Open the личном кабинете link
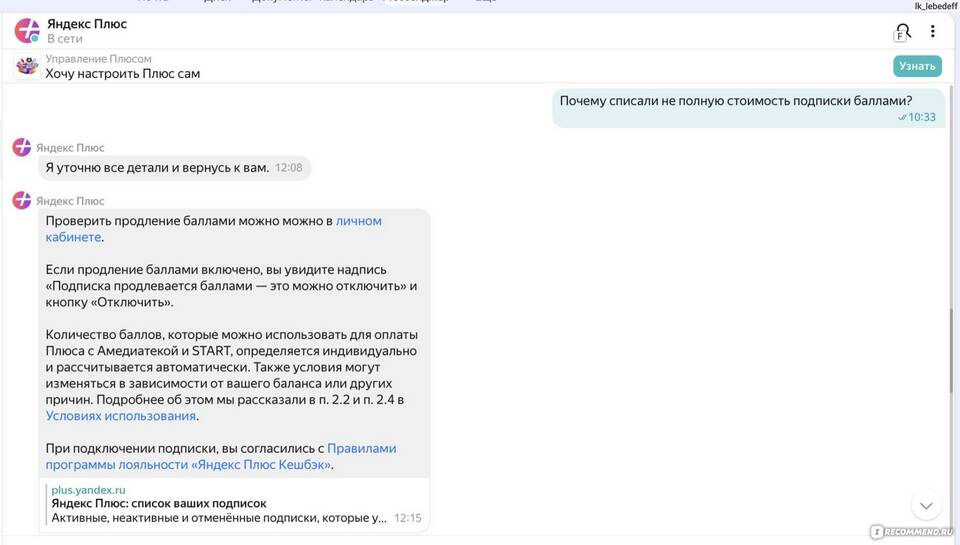 point(213,229)
